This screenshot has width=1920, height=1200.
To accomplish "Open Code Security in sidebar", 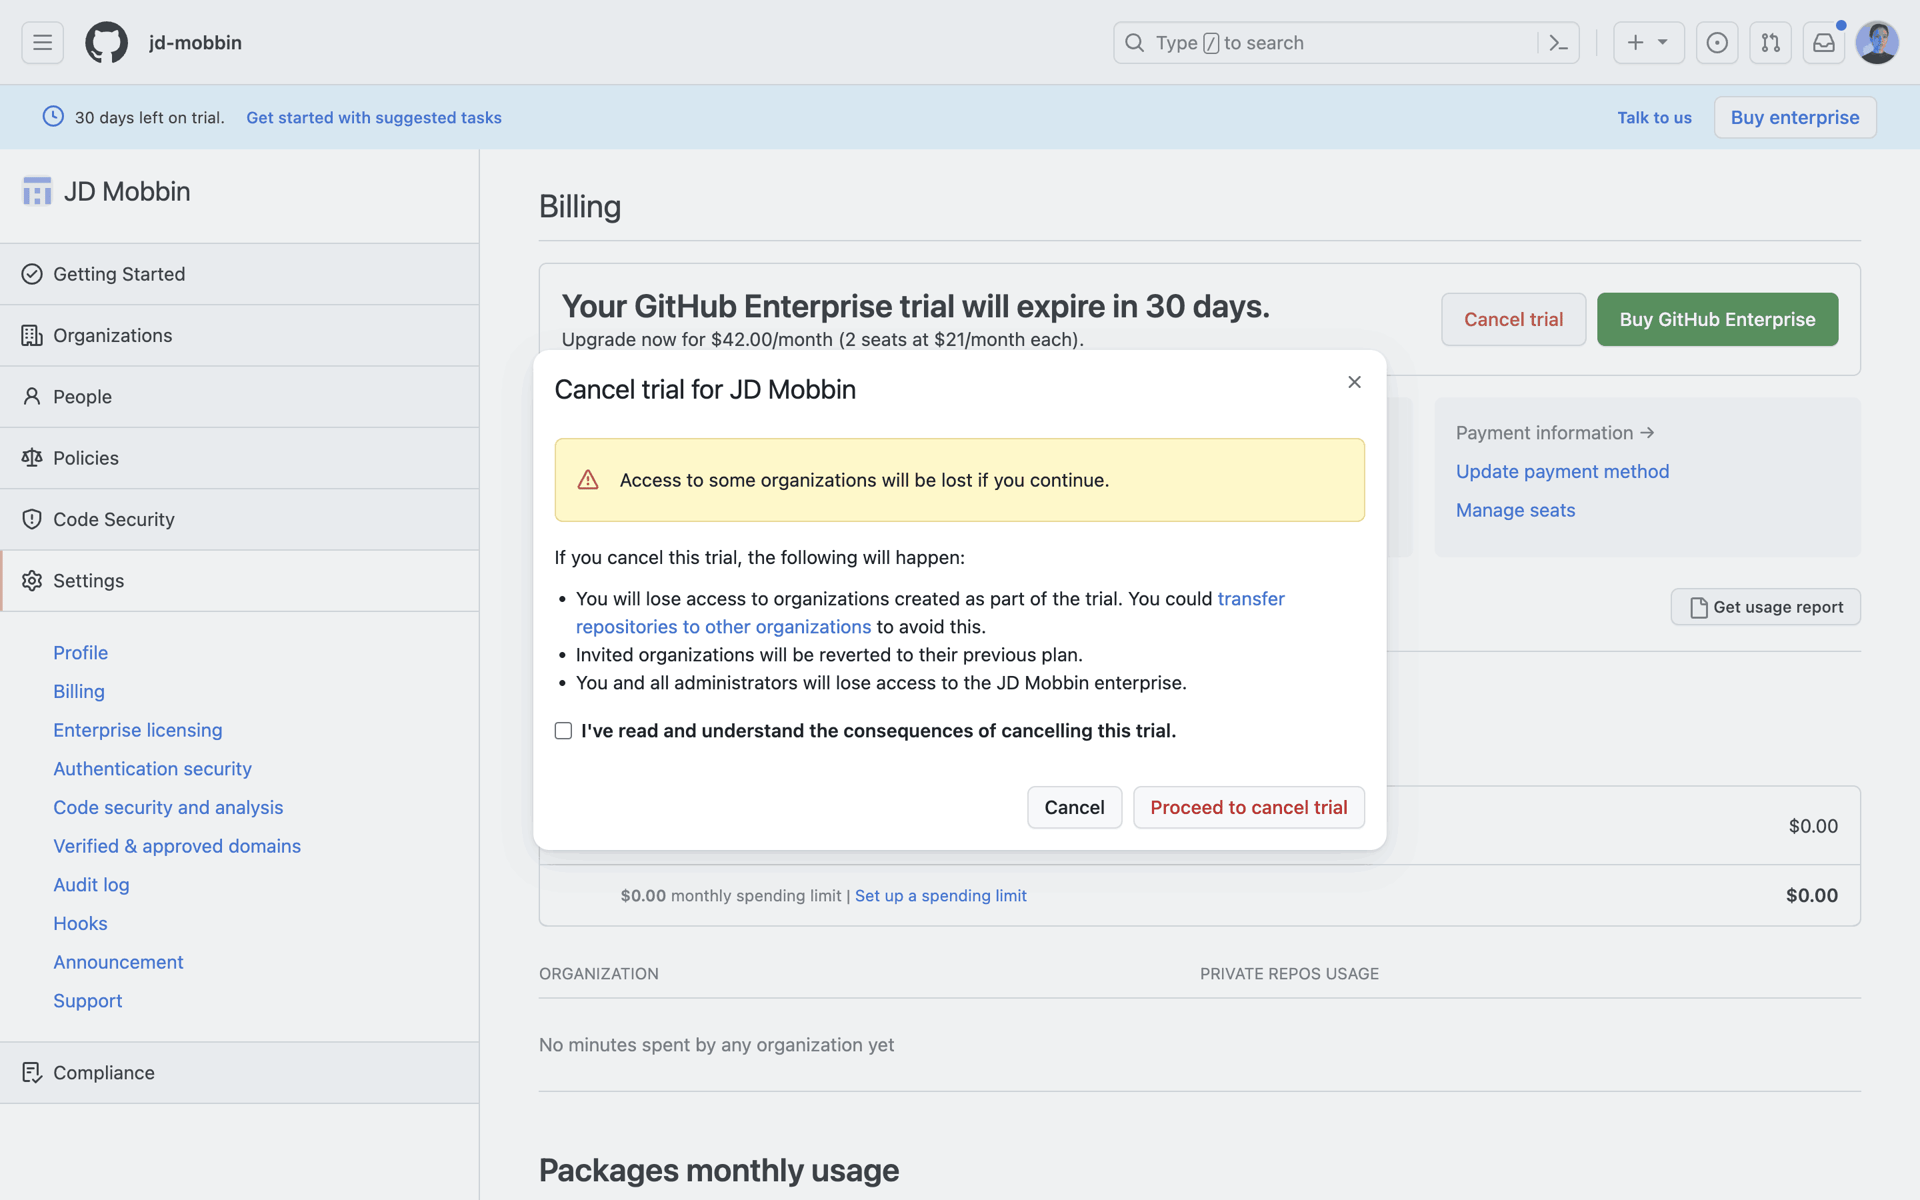I will [x=239, y=519].
